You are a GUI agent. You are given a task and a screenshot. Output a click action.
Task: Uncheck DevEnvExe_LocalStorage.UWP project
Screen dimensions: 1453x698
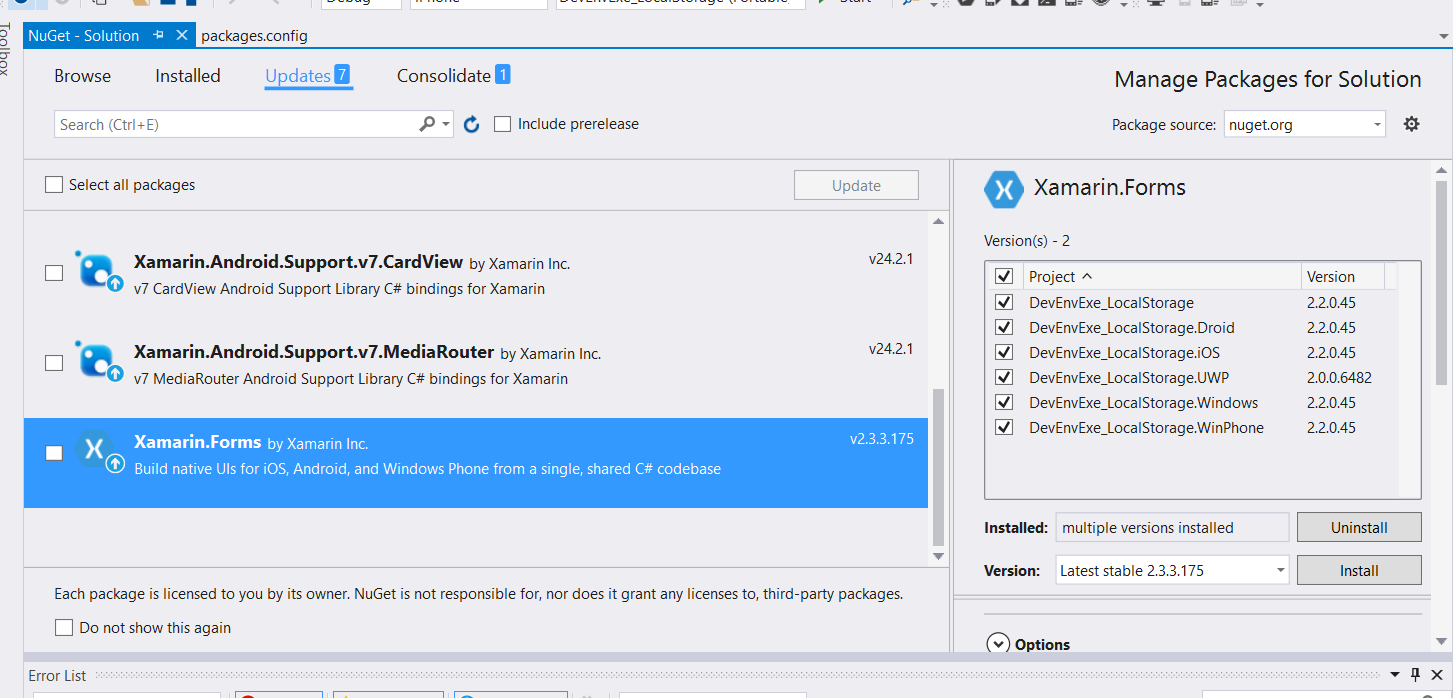pos(1004,377)
